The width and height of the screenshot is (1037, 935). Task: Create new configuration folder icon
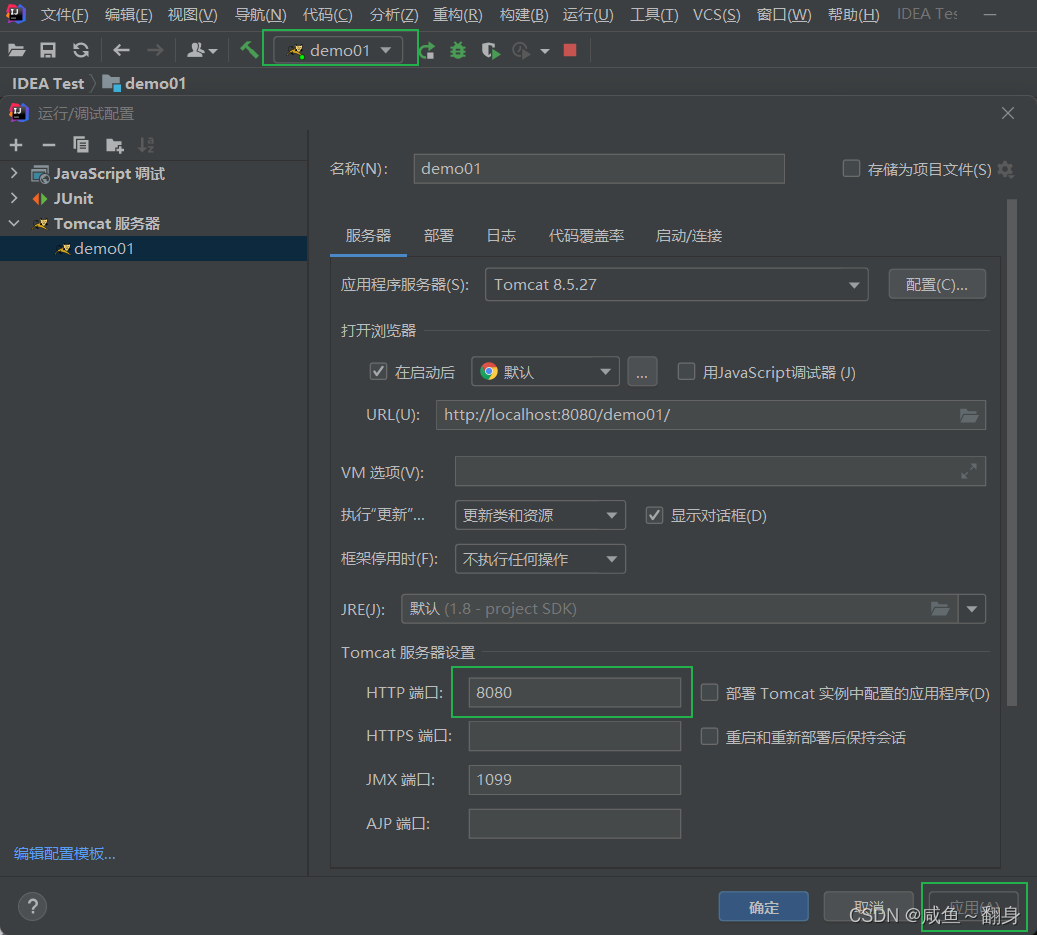coord(114,145)
